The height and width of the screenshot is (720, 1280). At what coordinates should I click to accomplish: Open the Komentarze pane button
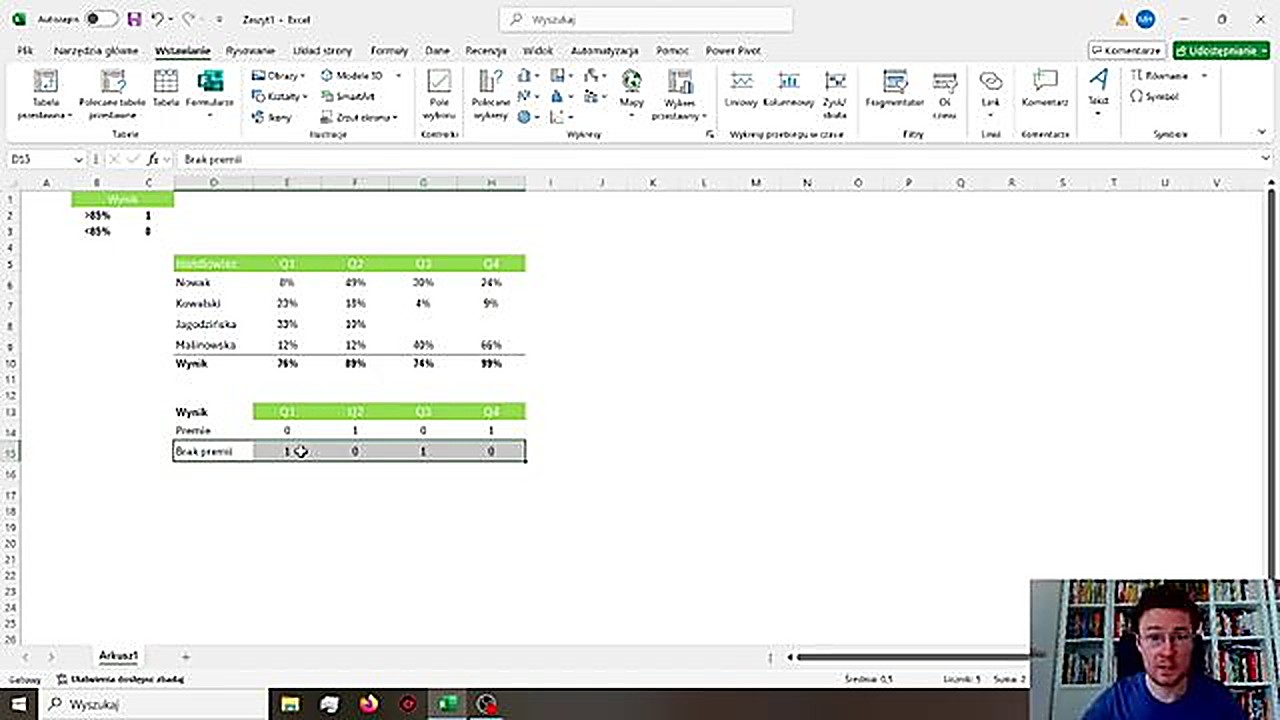[1127, 50]
